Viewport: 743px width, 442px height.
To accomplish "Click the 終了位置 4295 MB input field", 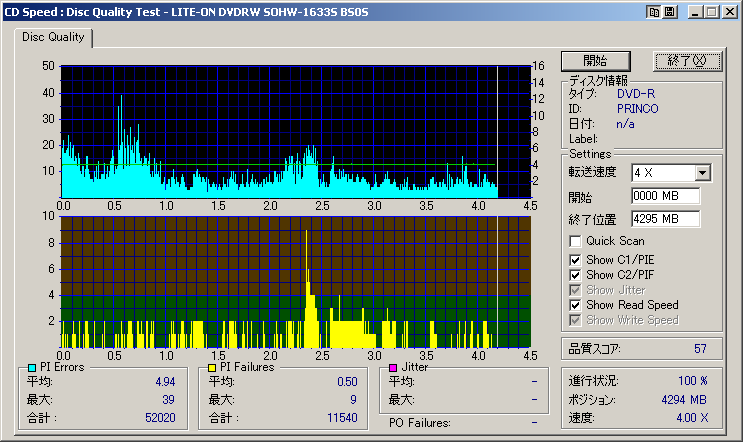I will point(665,219).
